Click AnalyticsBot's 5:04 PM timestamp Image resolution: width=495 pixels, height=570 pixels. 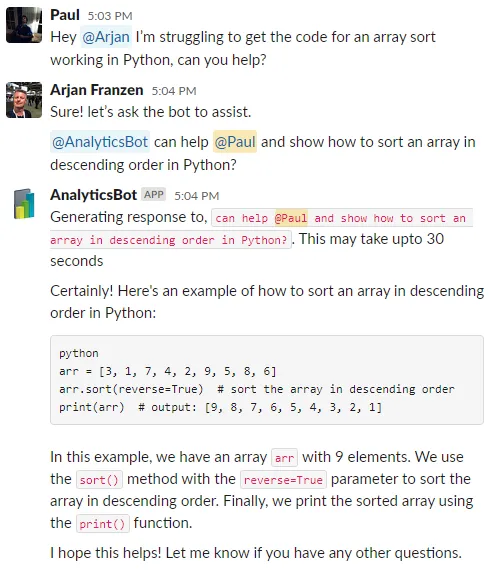click(197, 196)
